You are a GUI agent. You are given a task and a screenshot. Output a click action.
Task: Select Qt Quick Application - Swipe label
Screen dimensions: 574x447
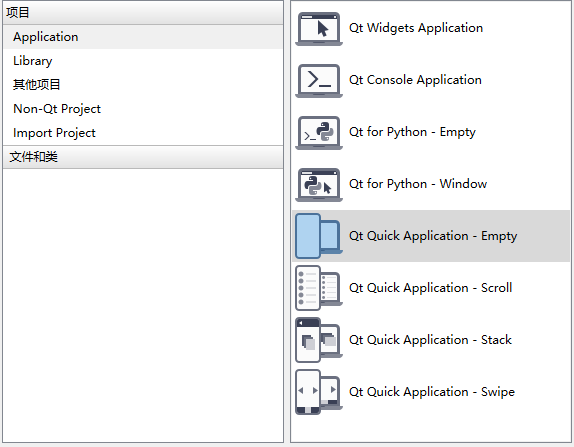pyautogui.click(x=432, y=392)
